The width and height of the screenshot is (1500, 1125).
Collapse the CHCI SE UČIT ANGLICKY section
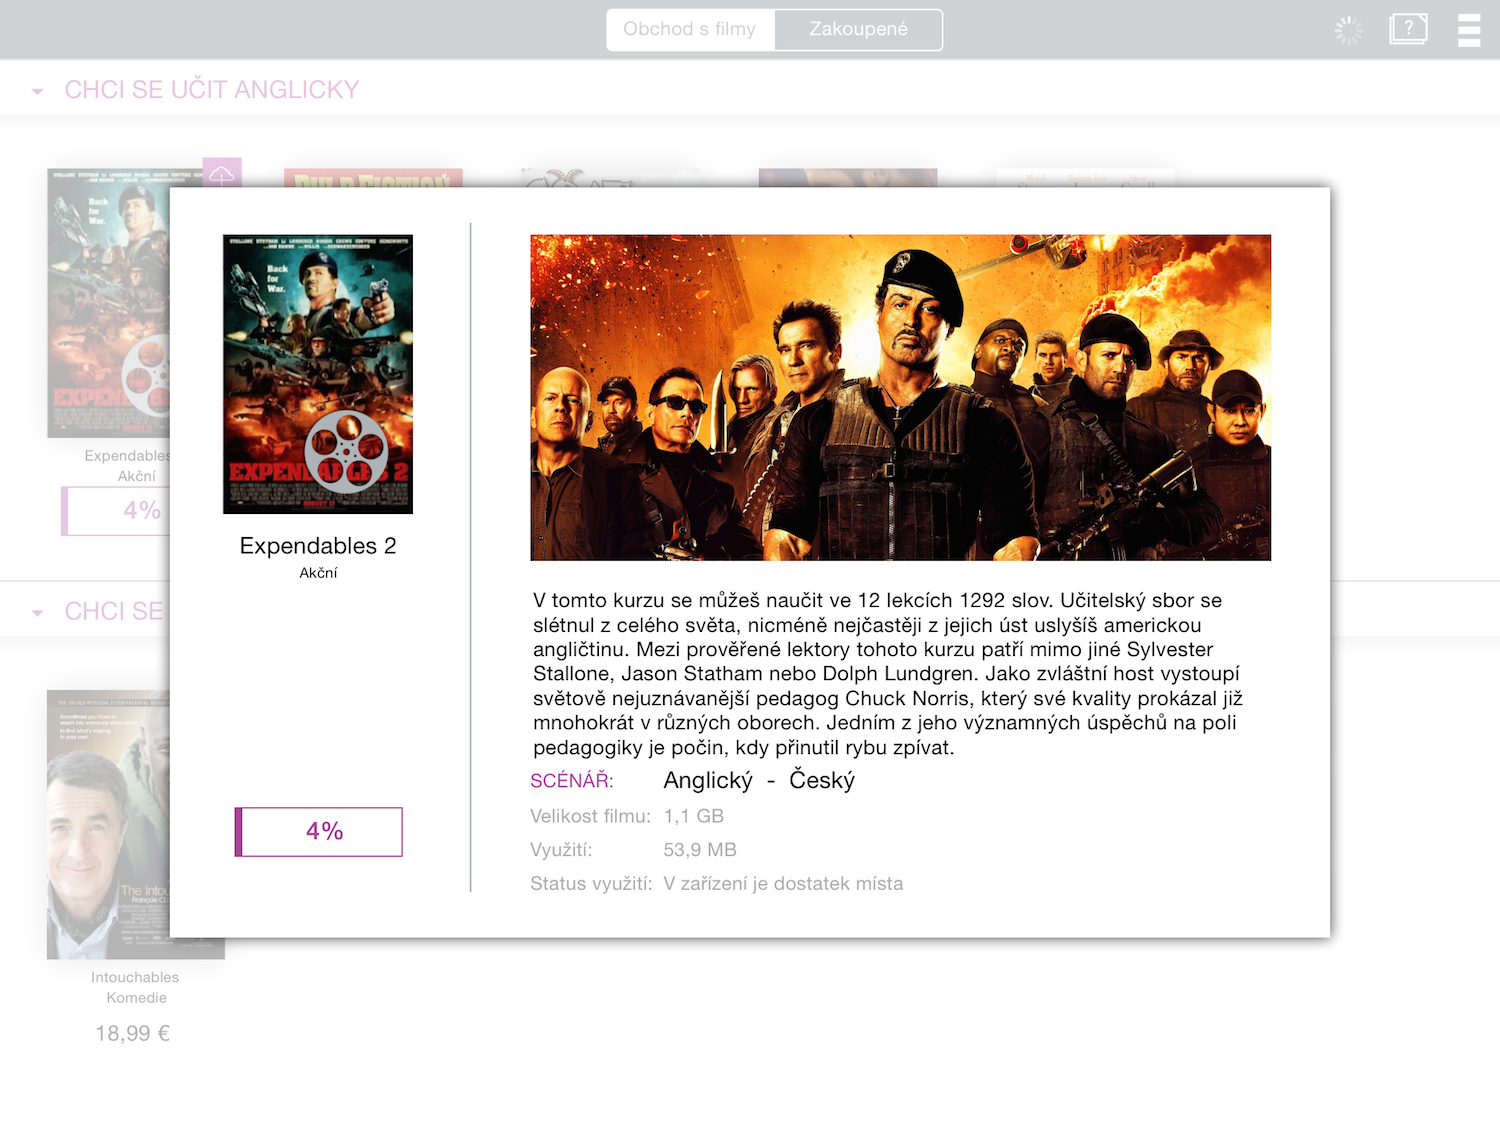(x=38, y=91)
